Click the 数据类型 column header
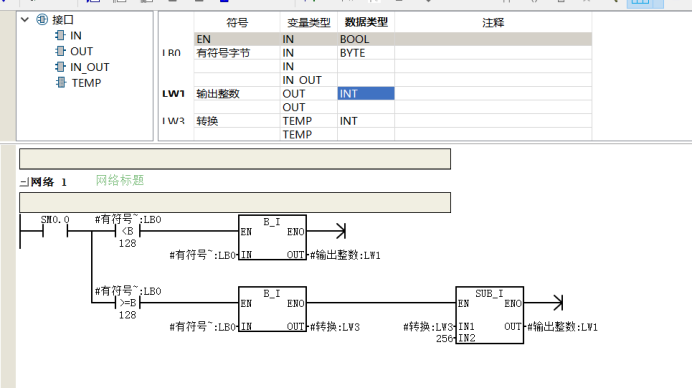 tap(366, 23)
